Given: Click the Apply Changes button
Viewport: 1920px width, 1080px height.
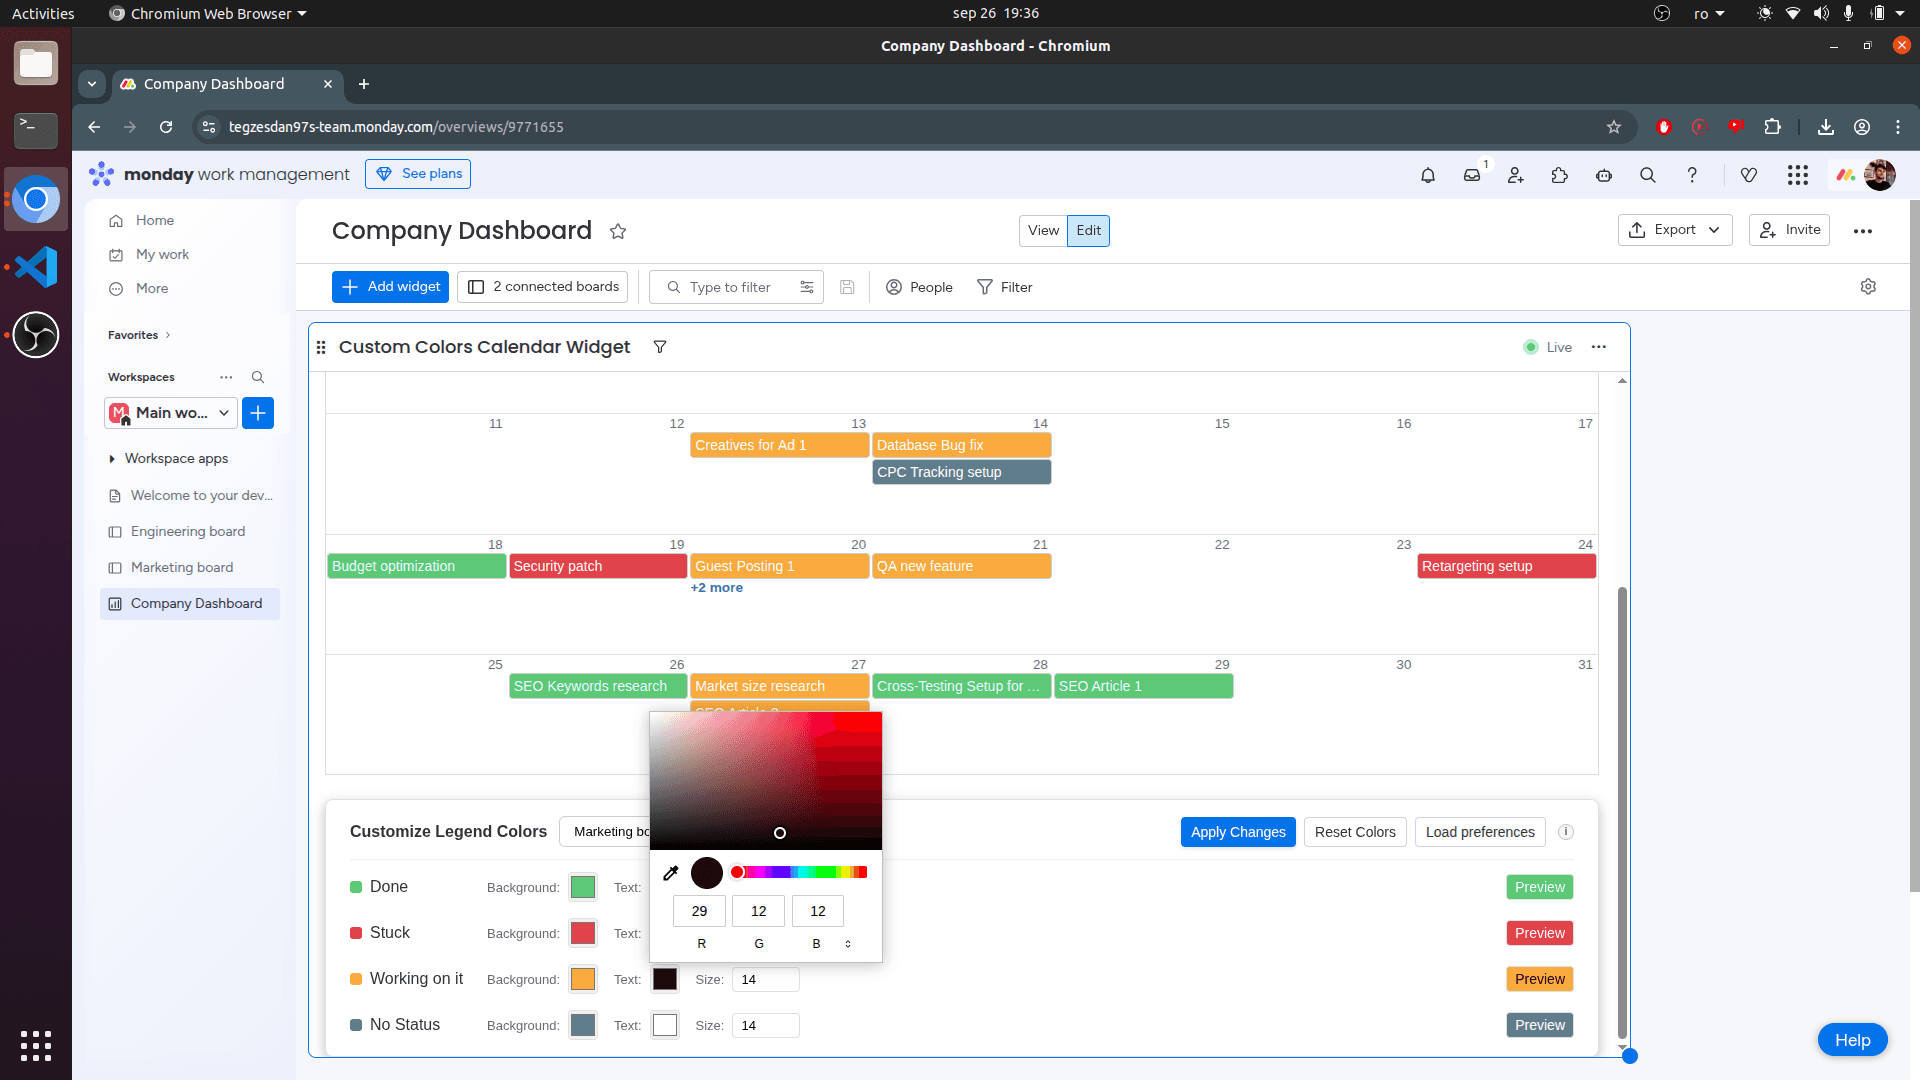Looking at the screenshot, I should point(1237,832).
